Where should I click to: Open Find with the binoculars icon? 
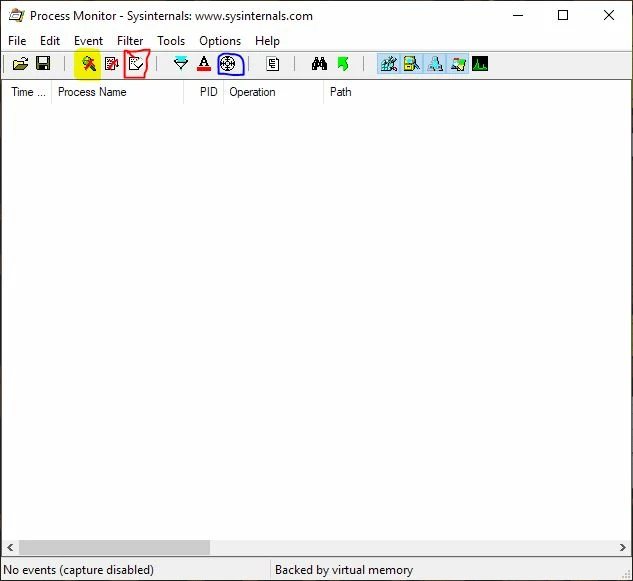[319, 64]
